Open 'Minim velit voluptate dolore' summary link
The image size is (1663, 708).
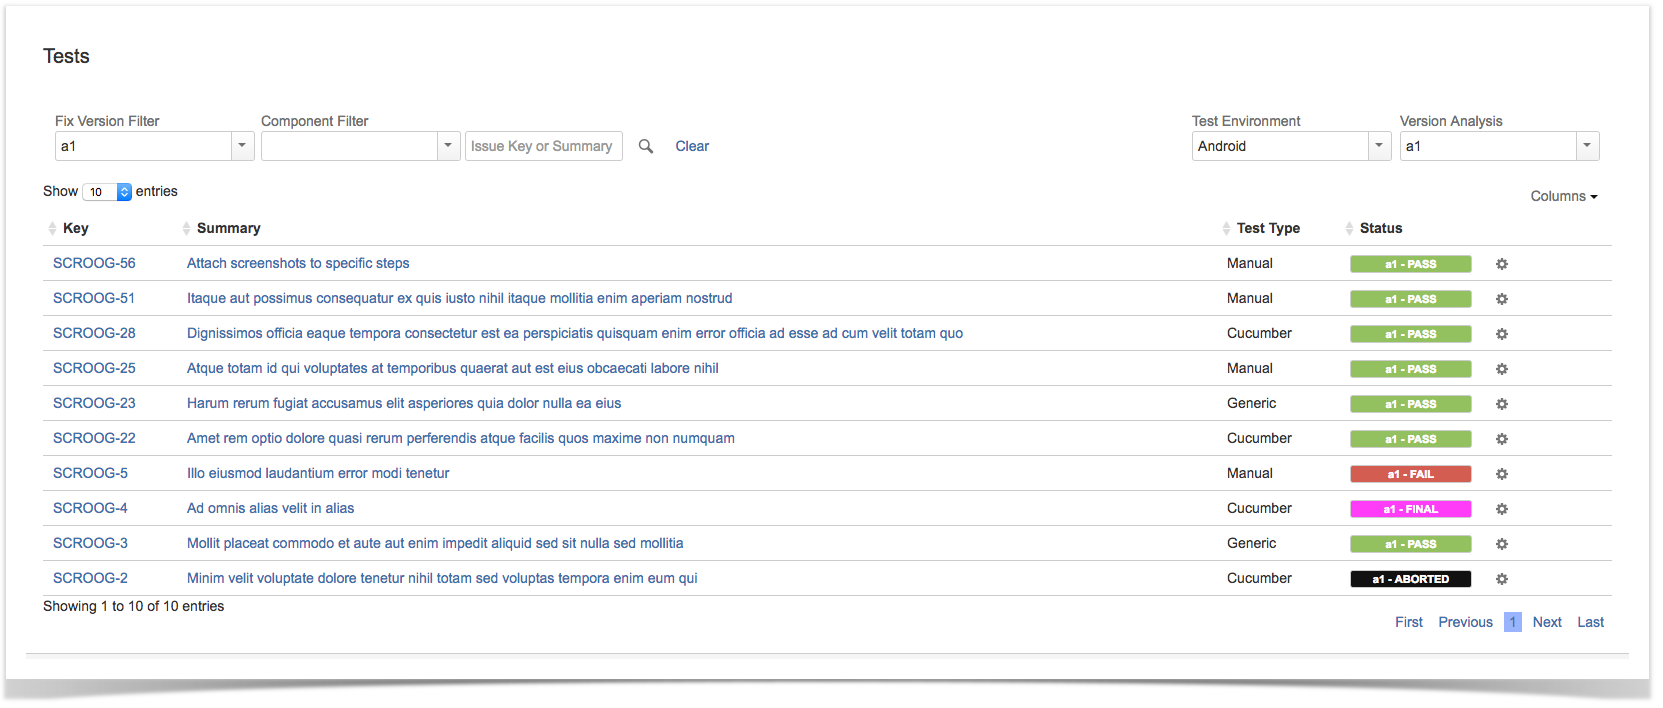point(442,578)
